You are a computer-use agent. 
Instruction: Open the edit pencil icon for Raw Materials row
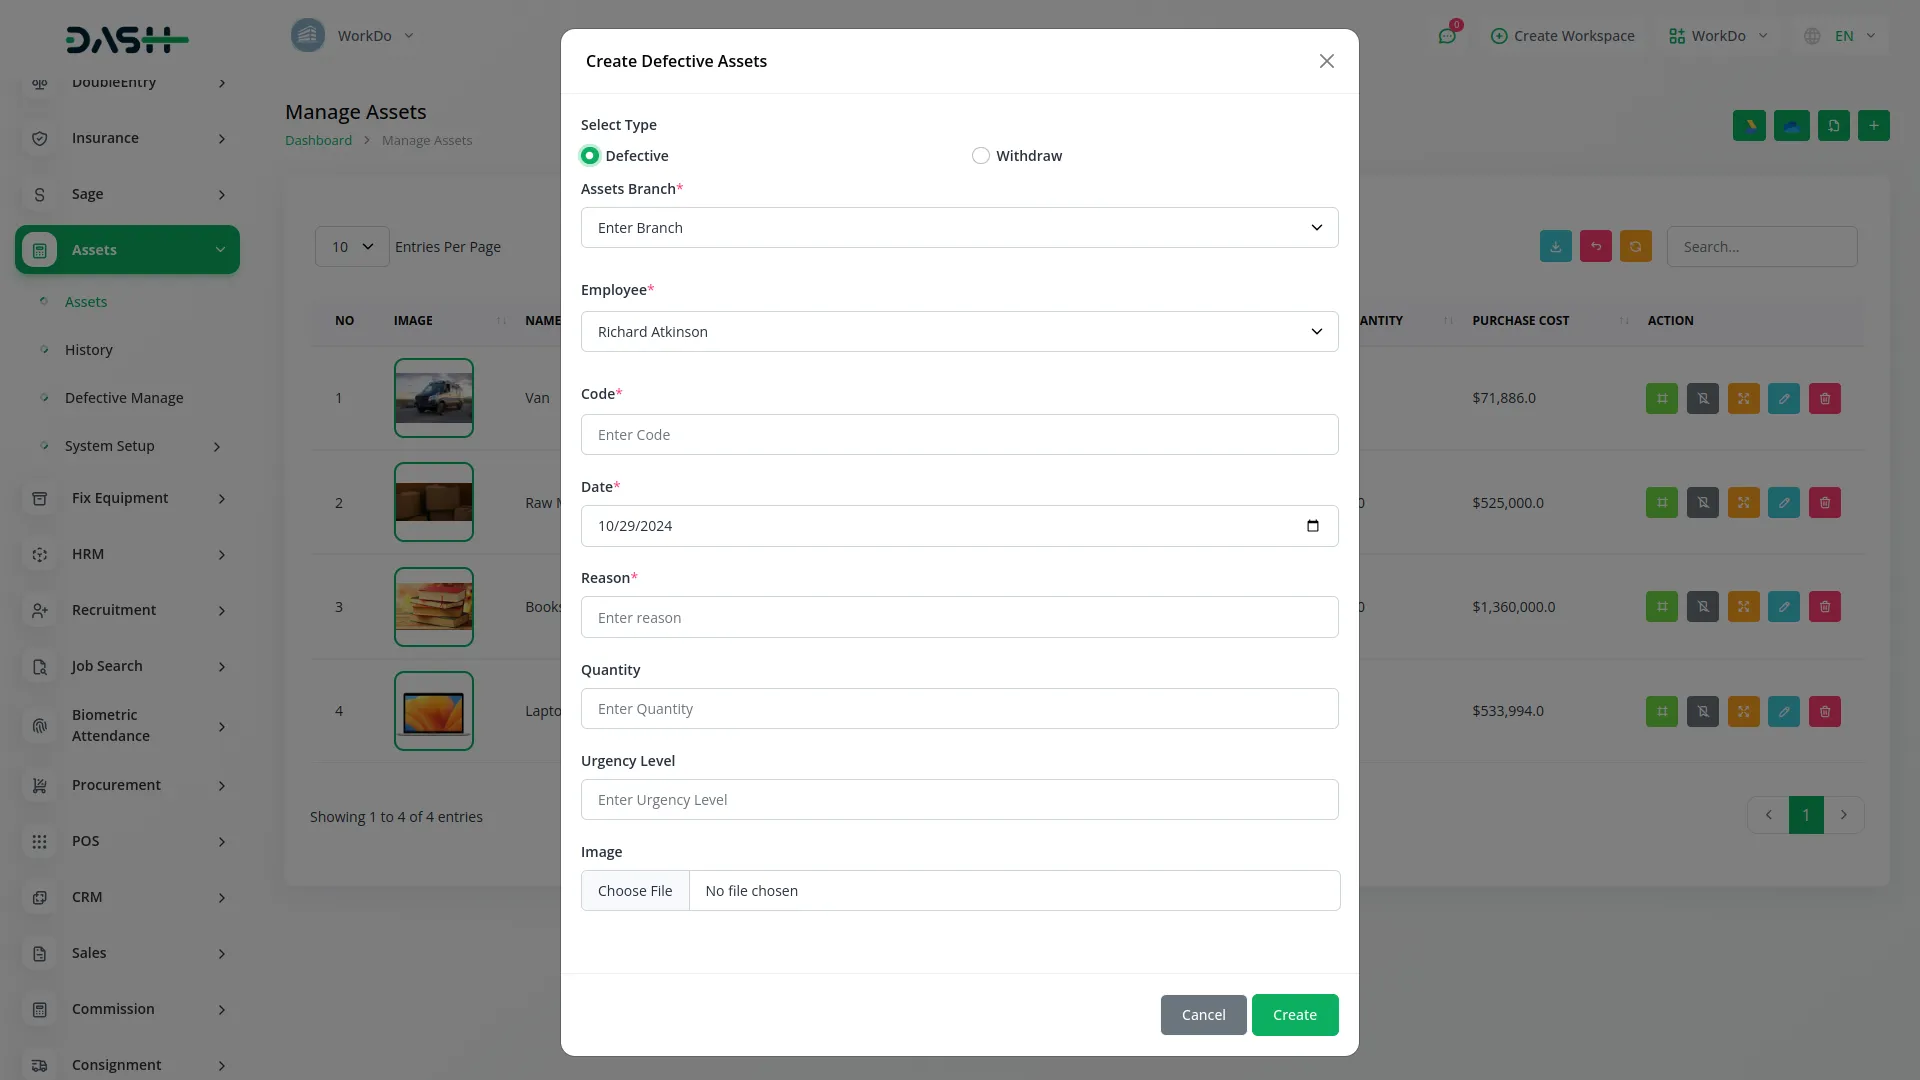(1783, 502)
